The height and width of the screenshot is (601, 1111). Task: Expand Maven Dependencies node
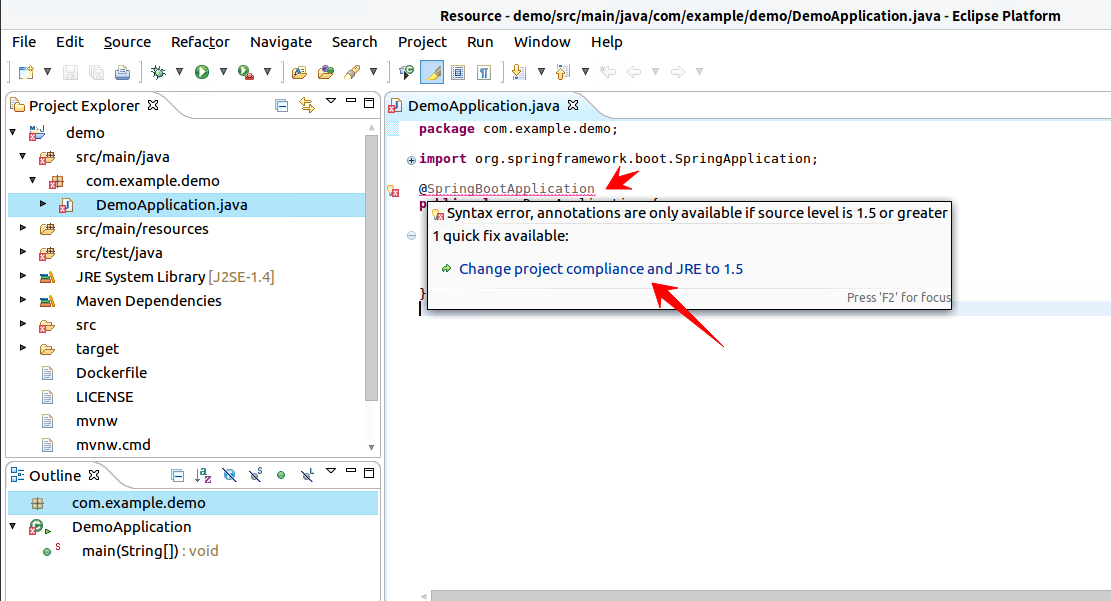[x=23, y=300]
